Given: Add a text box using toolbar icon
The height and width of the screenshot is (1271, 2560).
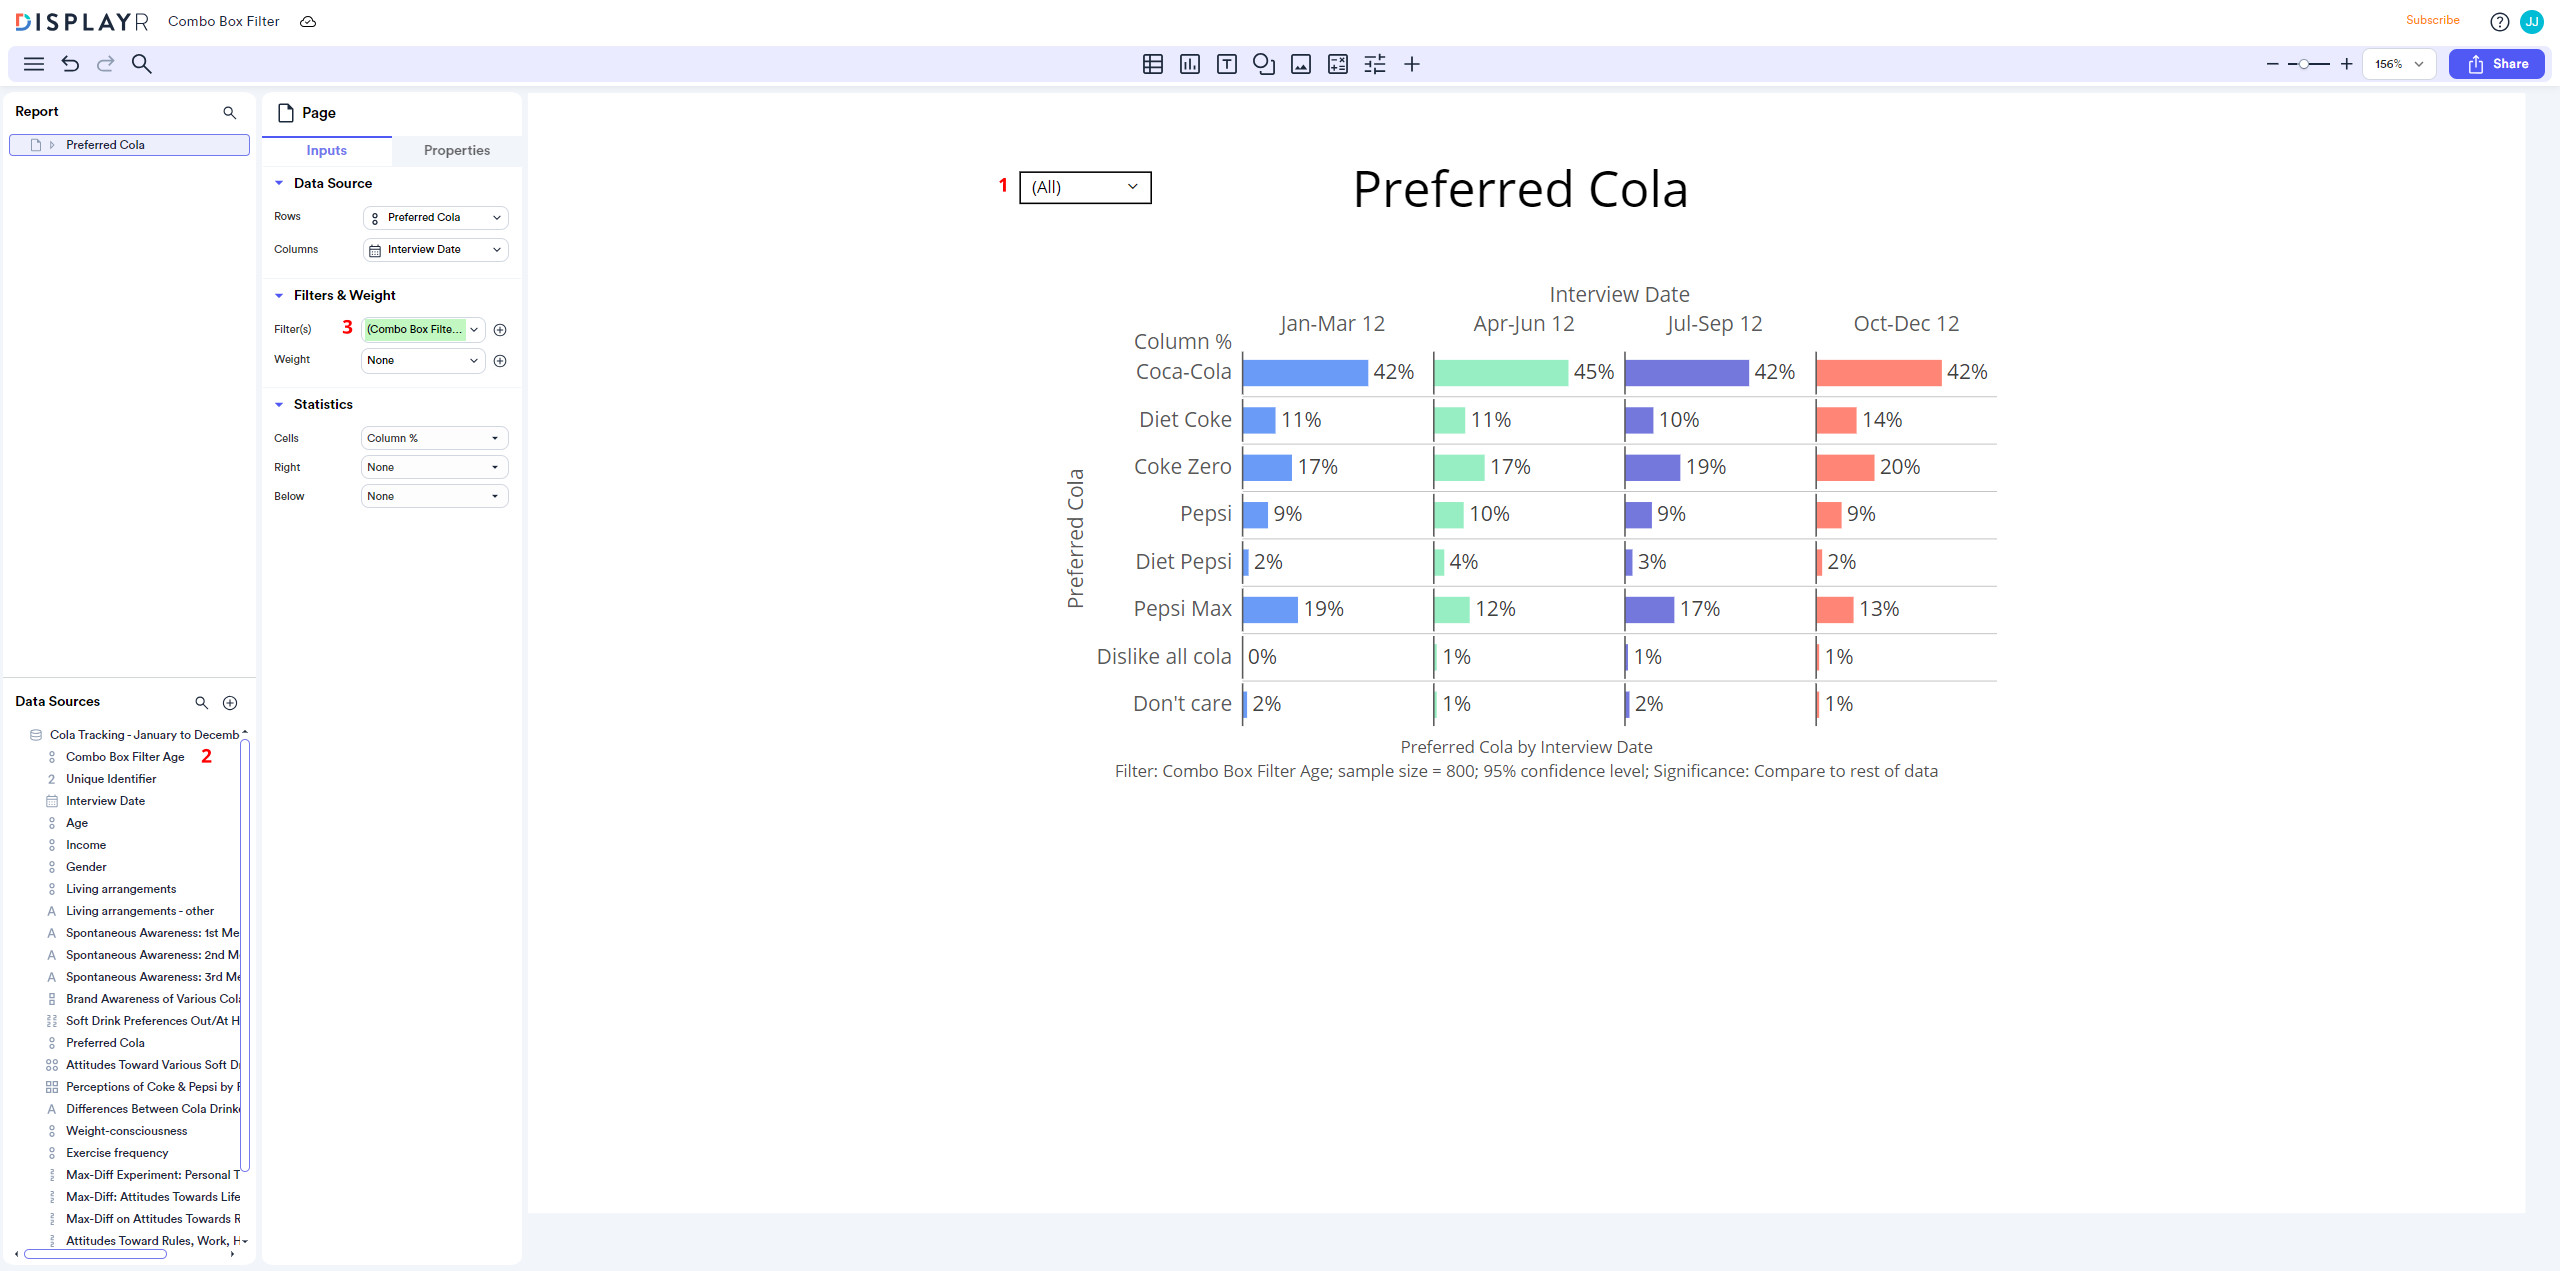Looking at the screenshot, I should (x=1226, y=64).
